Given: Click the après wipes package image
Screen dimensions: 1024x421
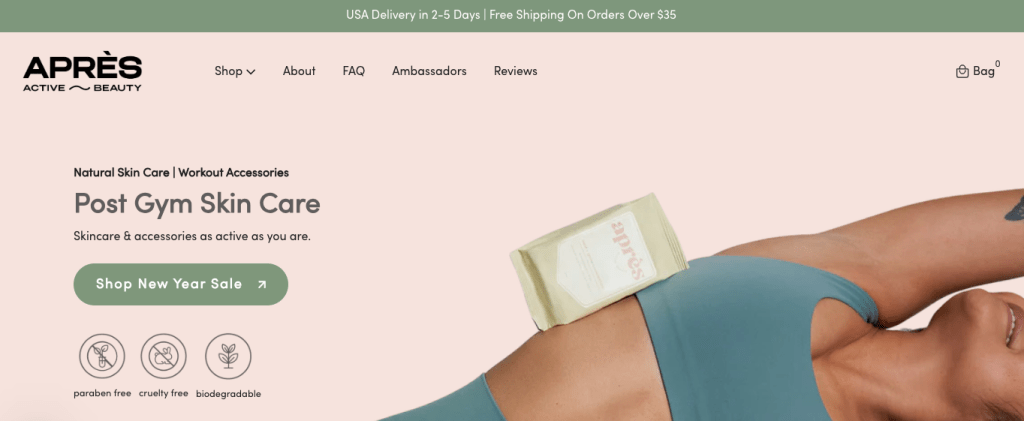Looking at the screenshot, I should [600, 260].
